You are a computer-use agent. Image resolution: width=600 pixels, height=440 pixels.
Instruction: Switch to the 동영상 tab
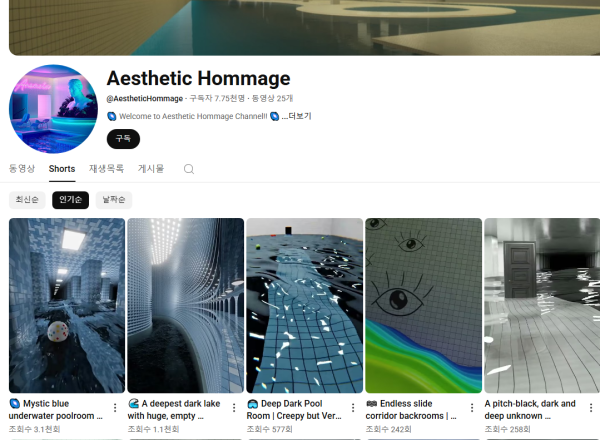click(22, 169)
